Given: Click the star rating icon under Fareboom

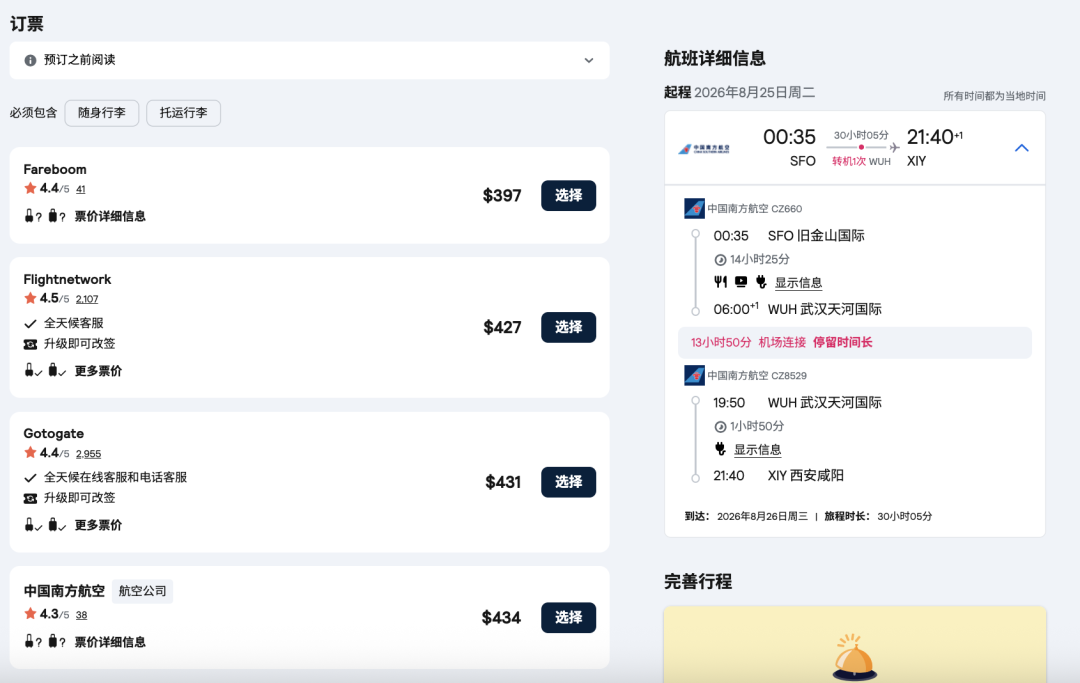Looking at the screenshot, I should point(30,188).
